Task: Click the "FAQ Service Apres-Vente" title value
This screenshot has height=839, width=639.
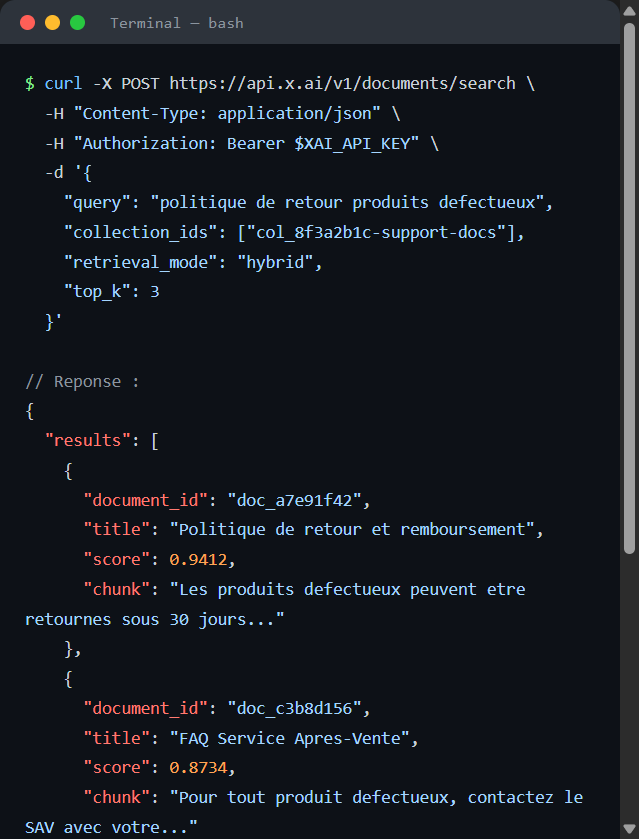Action: click(x=290, y=738)
